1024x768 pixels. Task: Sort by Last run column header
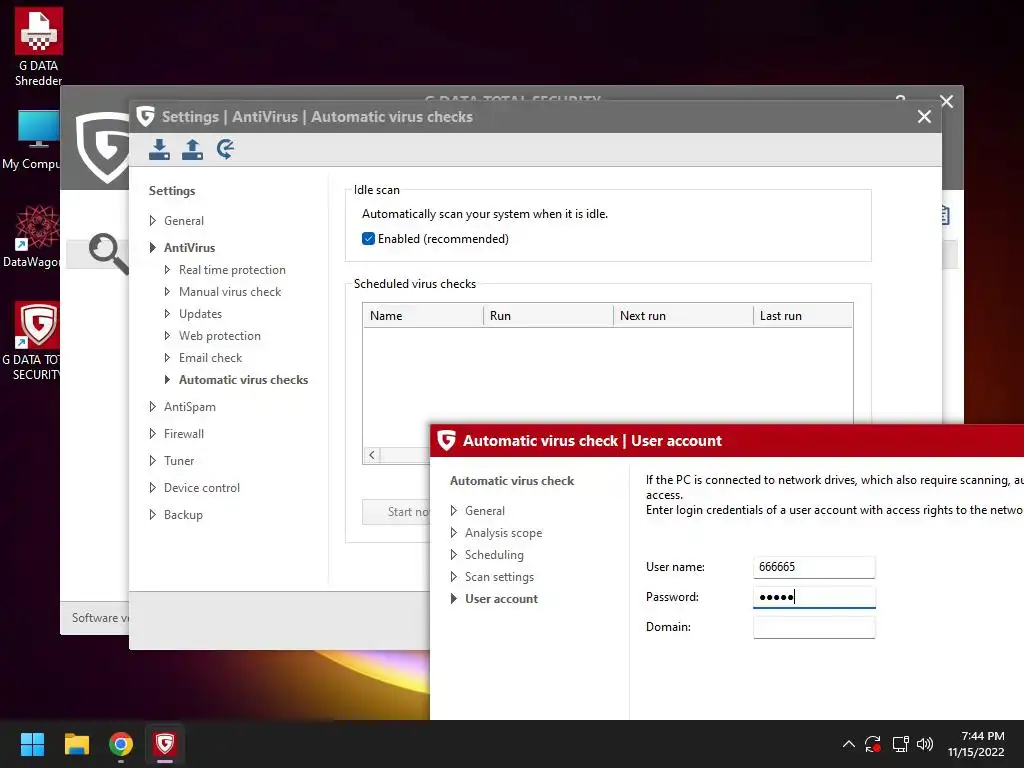point(803,316)
